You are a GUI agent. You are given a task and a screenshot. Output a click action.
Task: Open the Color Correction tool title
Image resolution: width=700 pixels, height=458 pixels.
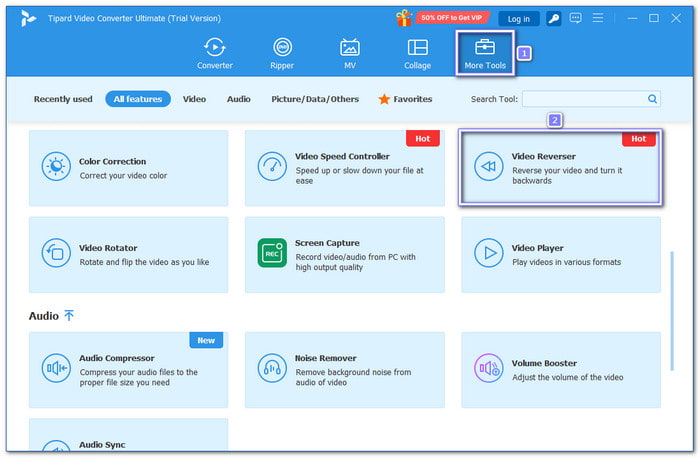pyautogui.click(x=112, y=162)
